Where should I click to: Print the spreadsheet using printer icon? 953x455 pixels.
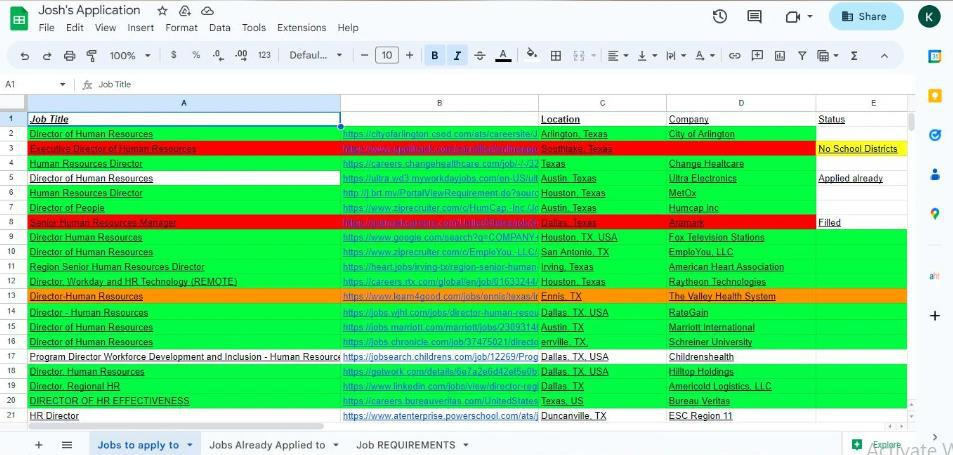coord(69,56)
